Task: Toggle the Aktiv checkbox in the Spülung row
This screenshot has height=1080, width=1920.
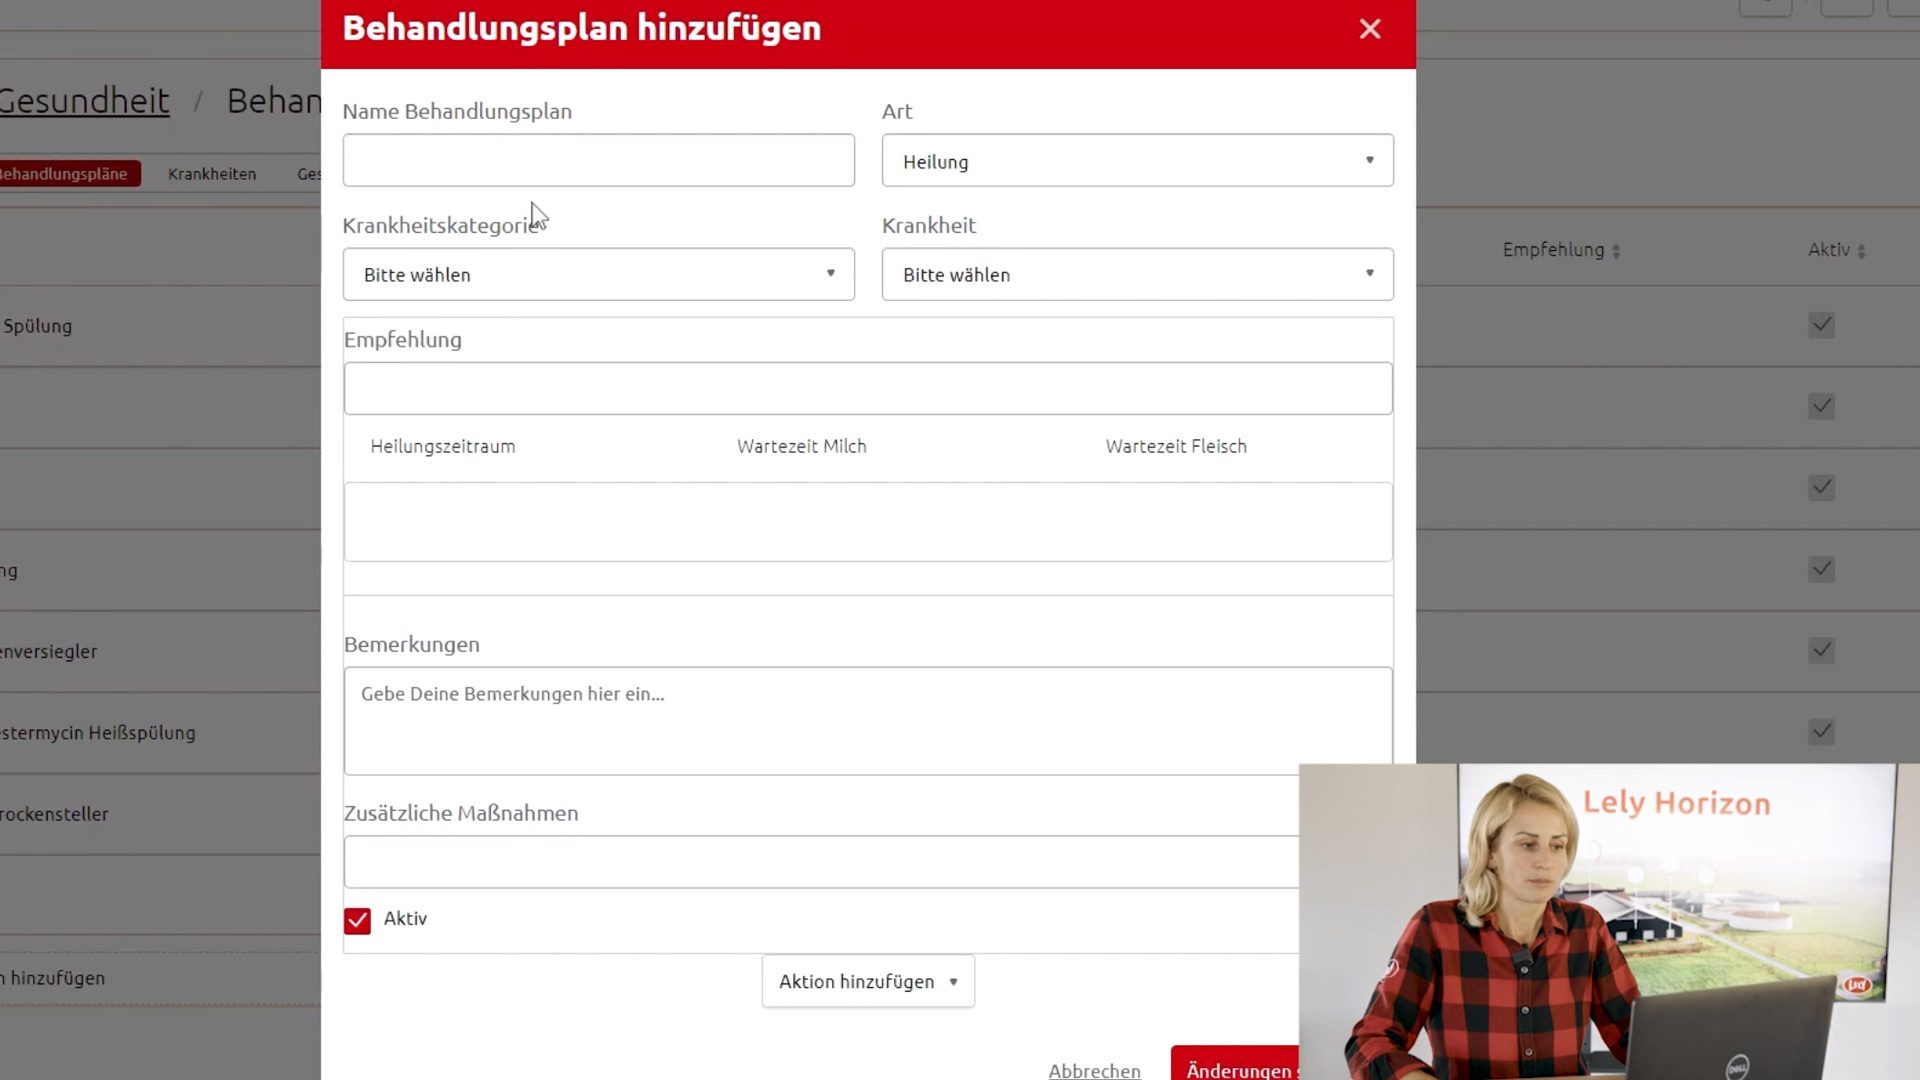Action: click(1821, 325)
